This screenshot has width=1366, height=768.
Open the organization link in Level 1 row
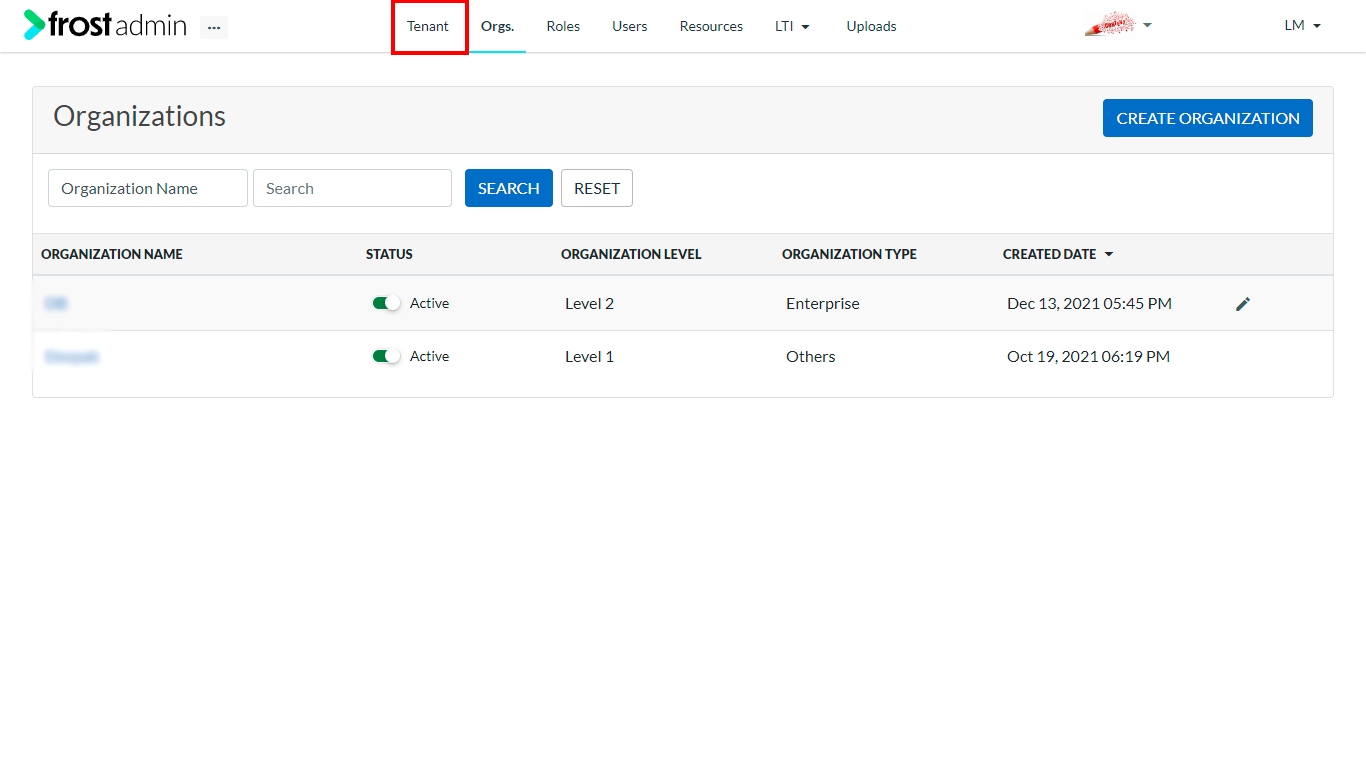coord(72,356)
